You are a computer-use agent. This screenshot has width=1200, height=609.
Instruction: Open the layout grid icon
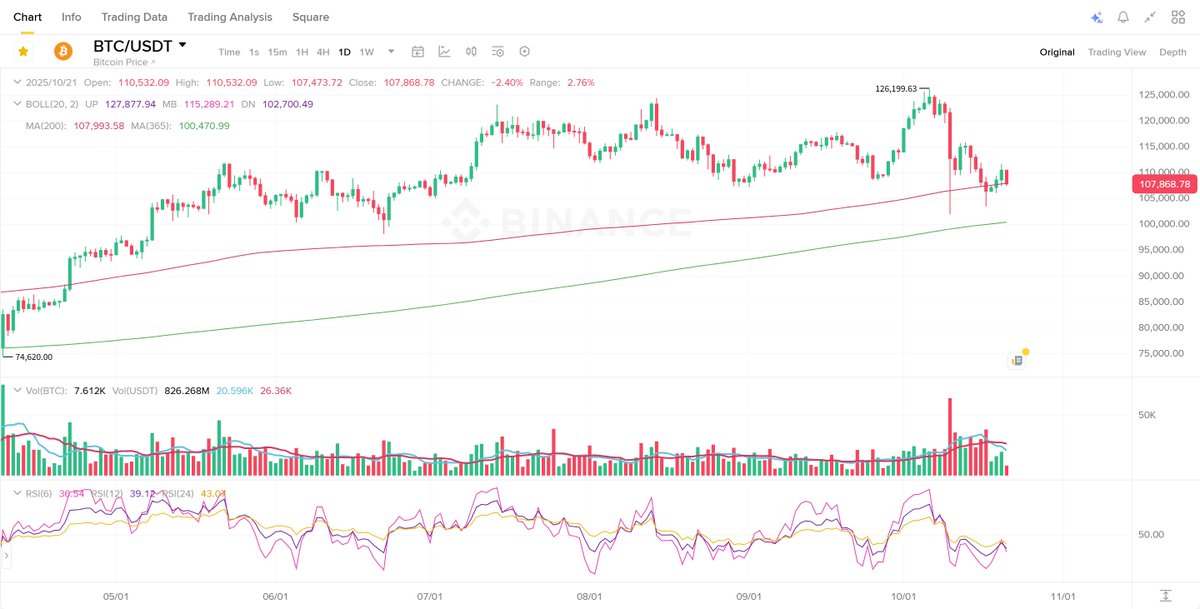coord(1177,17)
